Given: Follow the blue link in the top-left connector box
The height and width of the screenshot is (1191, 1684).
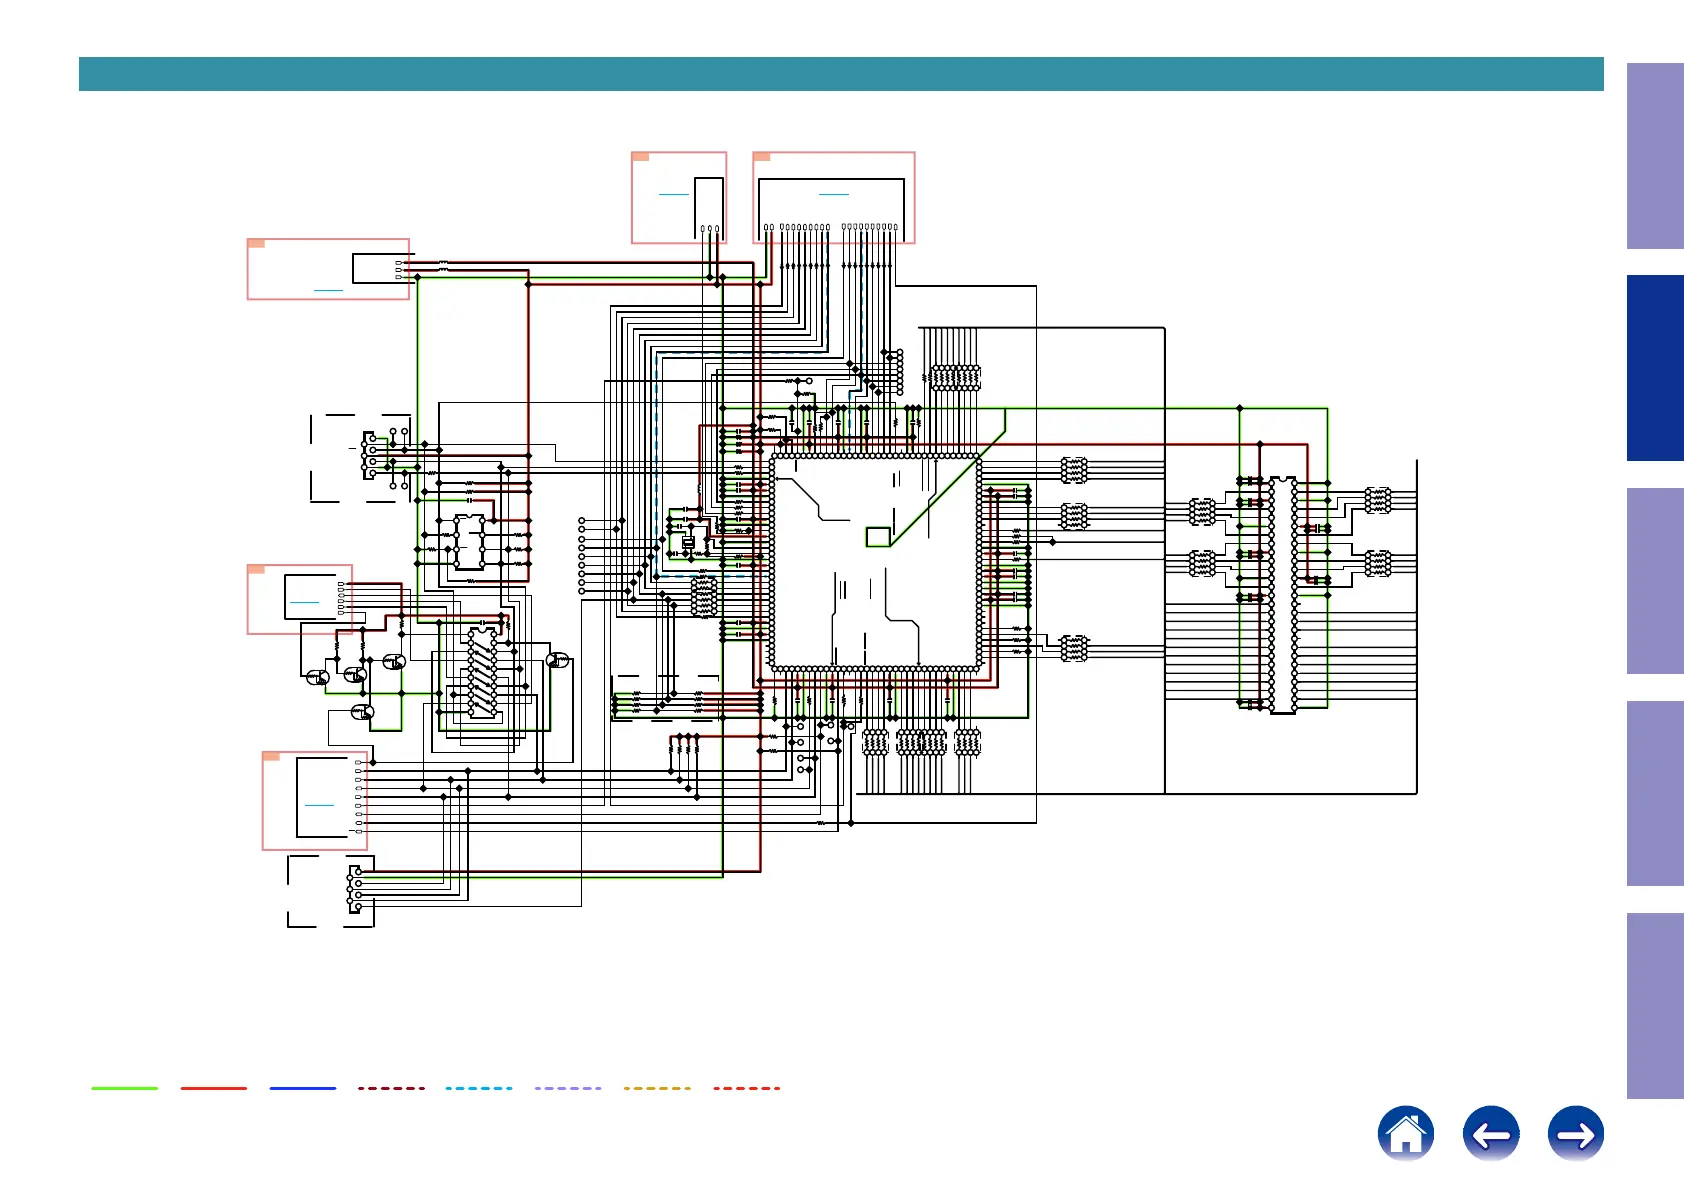Looking at the screenshot, I should (x=328, y=291).
